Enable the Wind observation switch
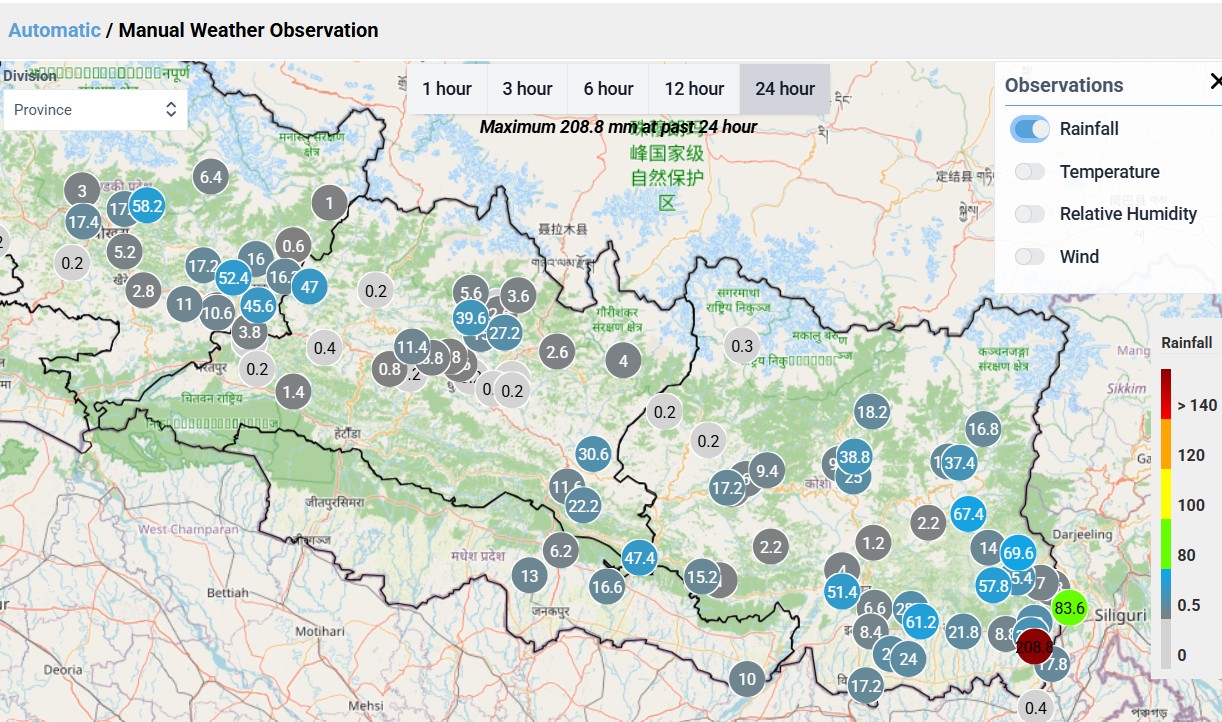 click(1030, 257)
